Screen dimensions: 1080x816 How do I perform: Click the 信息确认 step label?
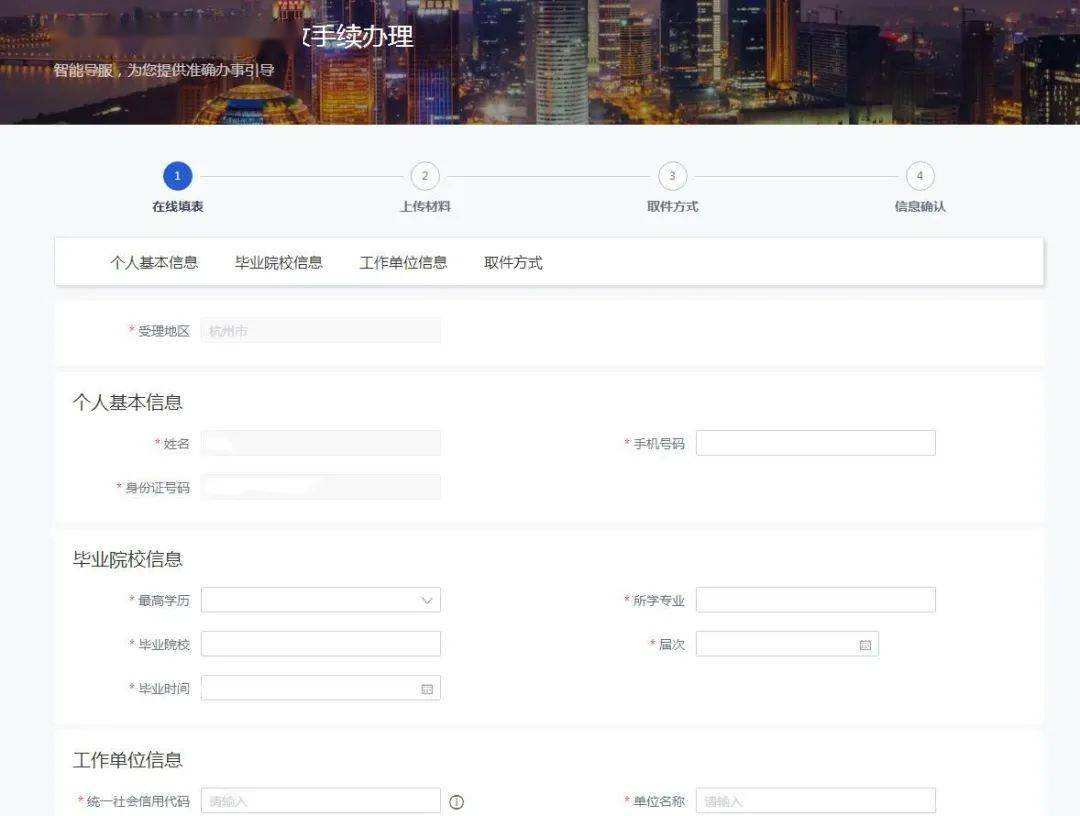(920, 205)
